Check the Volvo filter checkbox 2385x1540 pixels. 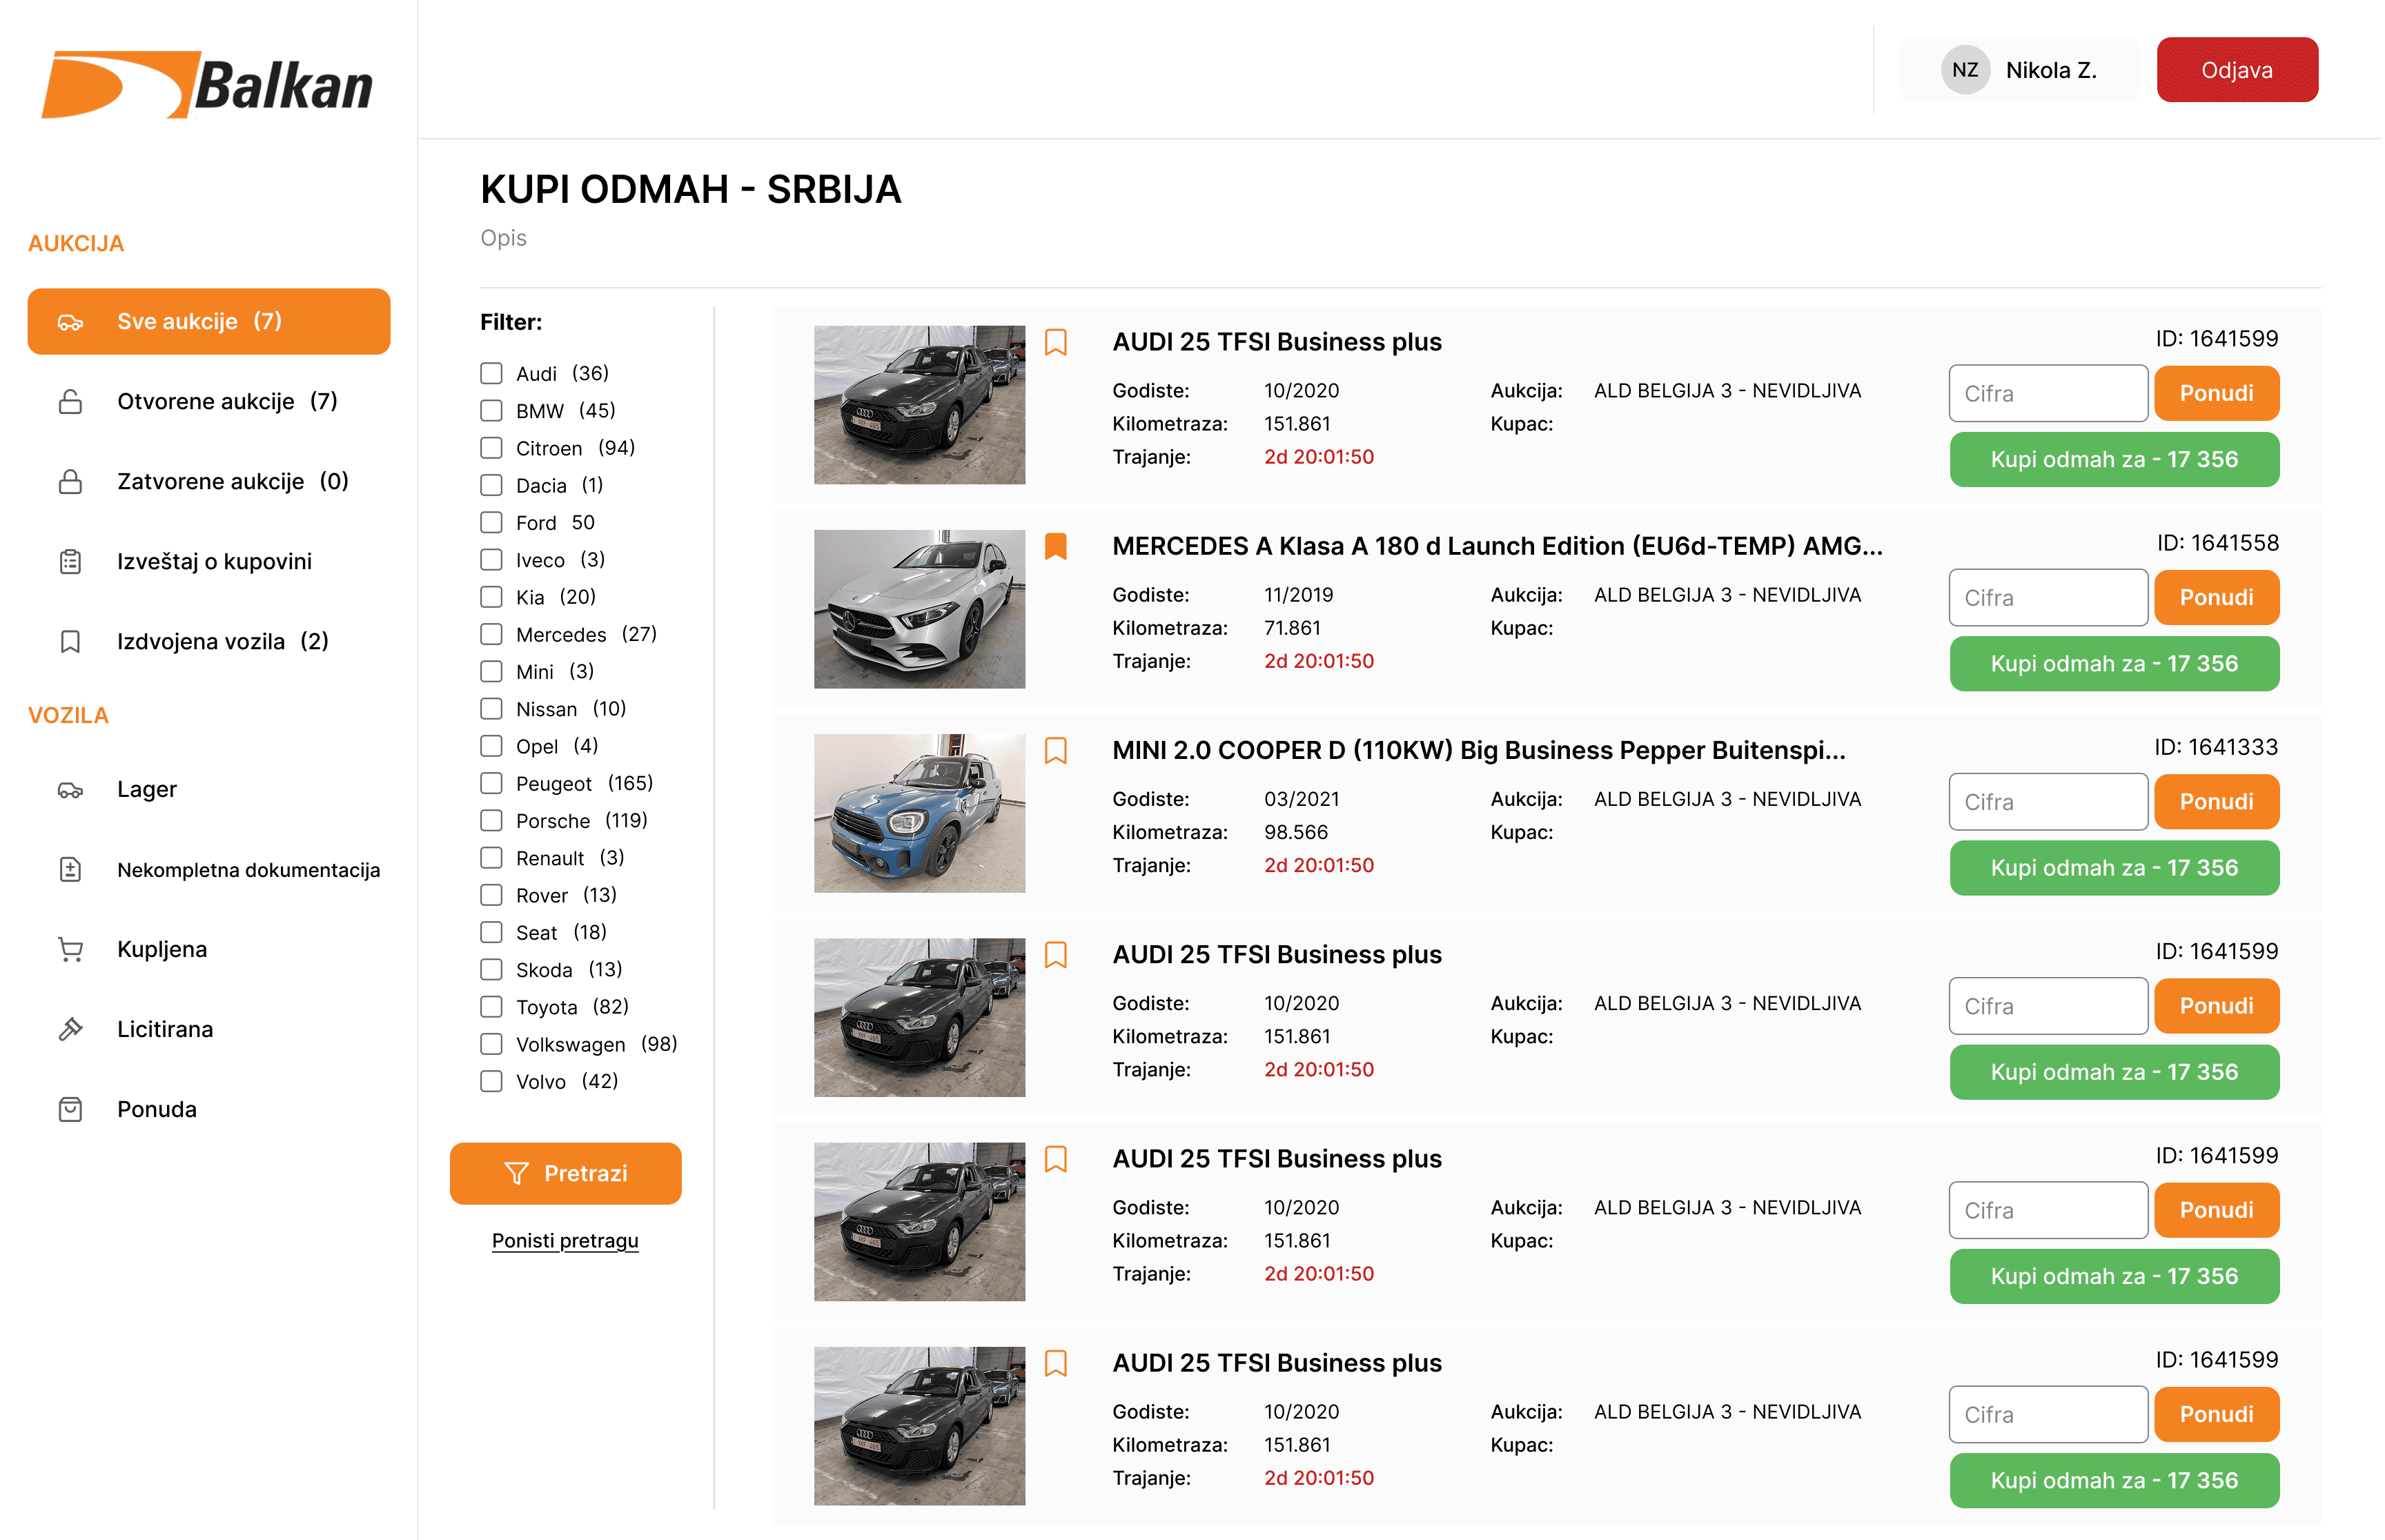tap(491, 1081)
